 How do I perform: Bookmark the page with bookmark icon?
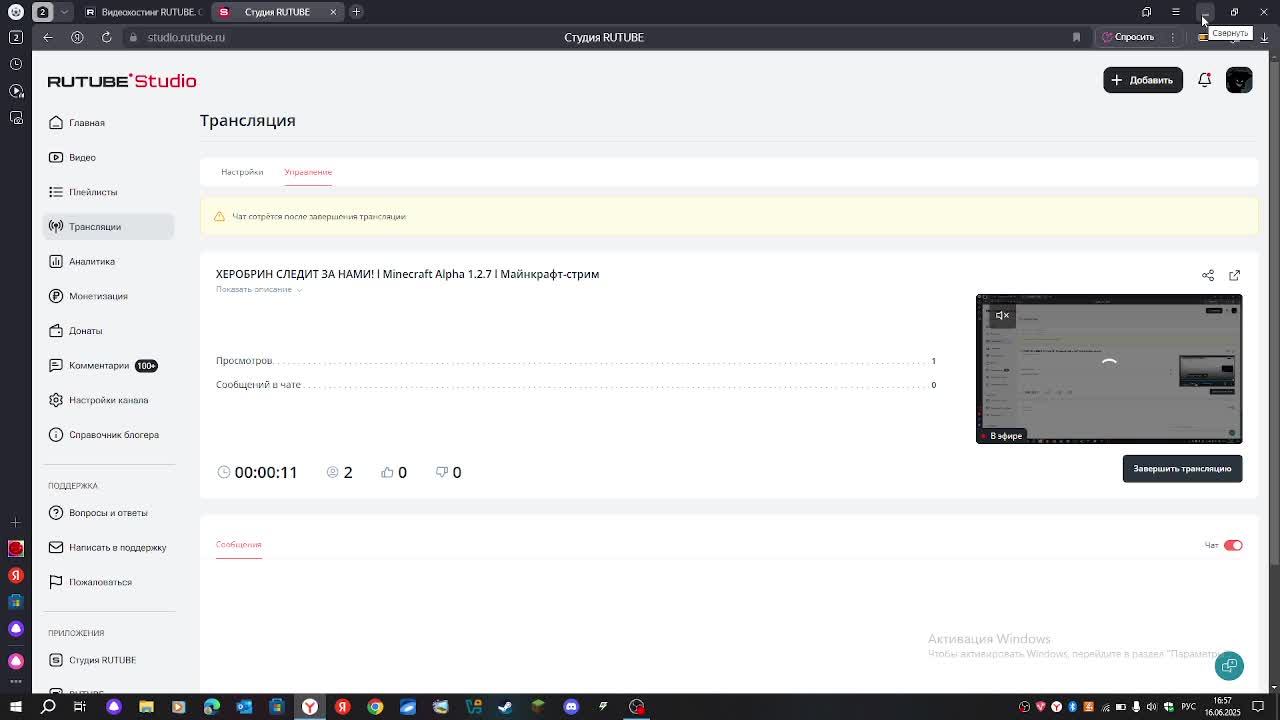[1076, 37]
